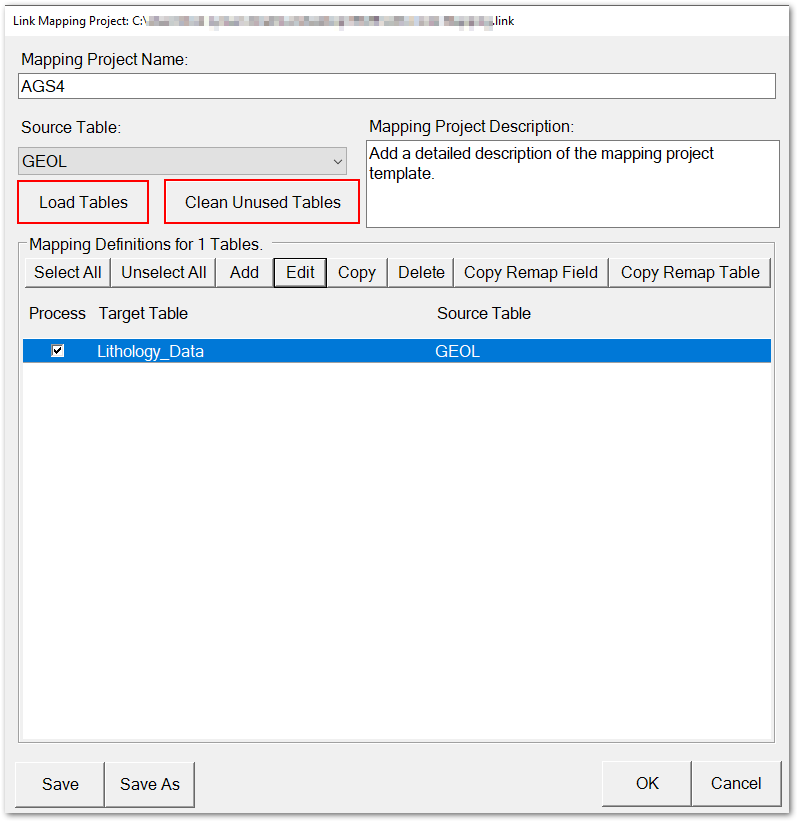Click the Process column header
Image resolution: width=798 pixels, height=822 pixels.
click(57, 313)
